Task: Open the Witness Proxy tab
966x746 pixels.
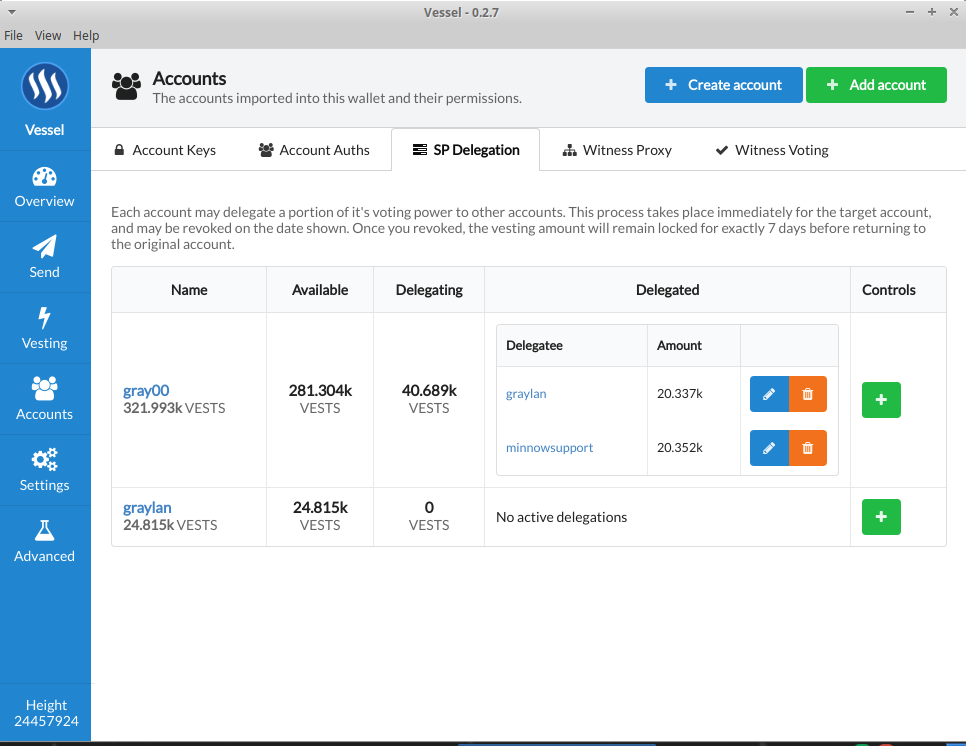Action: coord(617,150)
